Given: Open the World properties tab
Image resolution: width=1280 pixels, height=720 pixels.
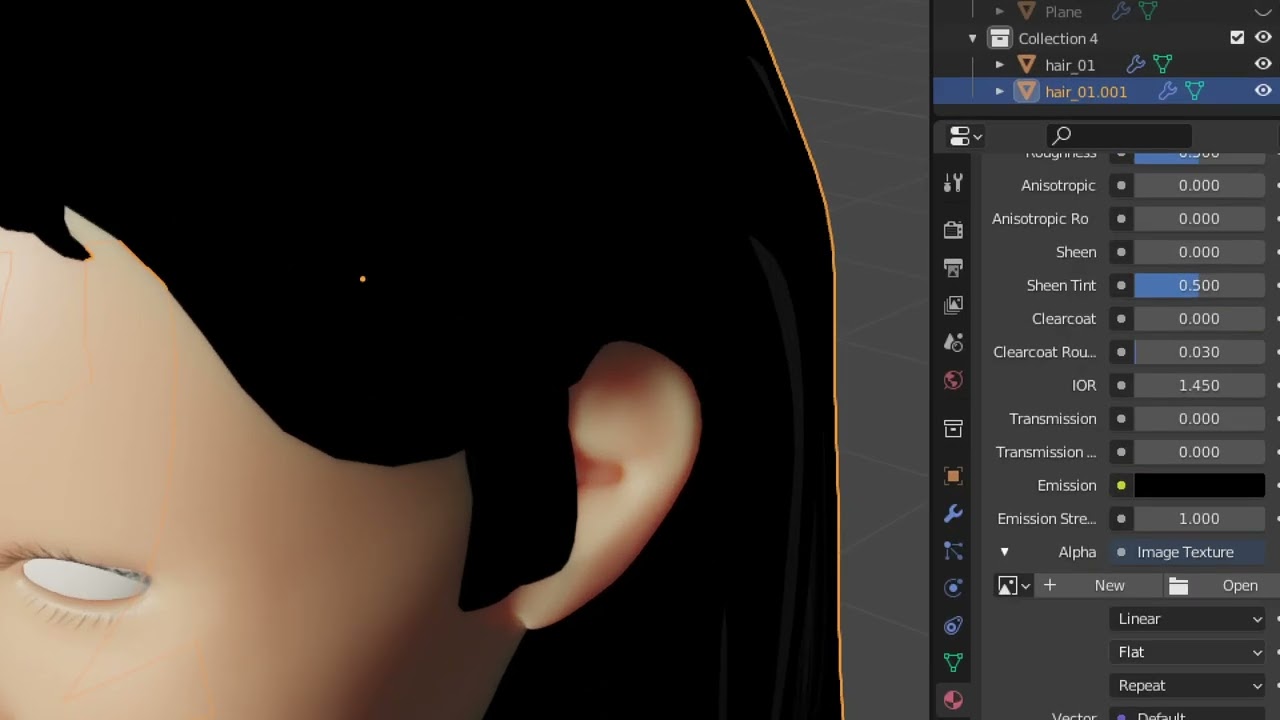Looking at the screenshot, I should (x=953, y=380).
